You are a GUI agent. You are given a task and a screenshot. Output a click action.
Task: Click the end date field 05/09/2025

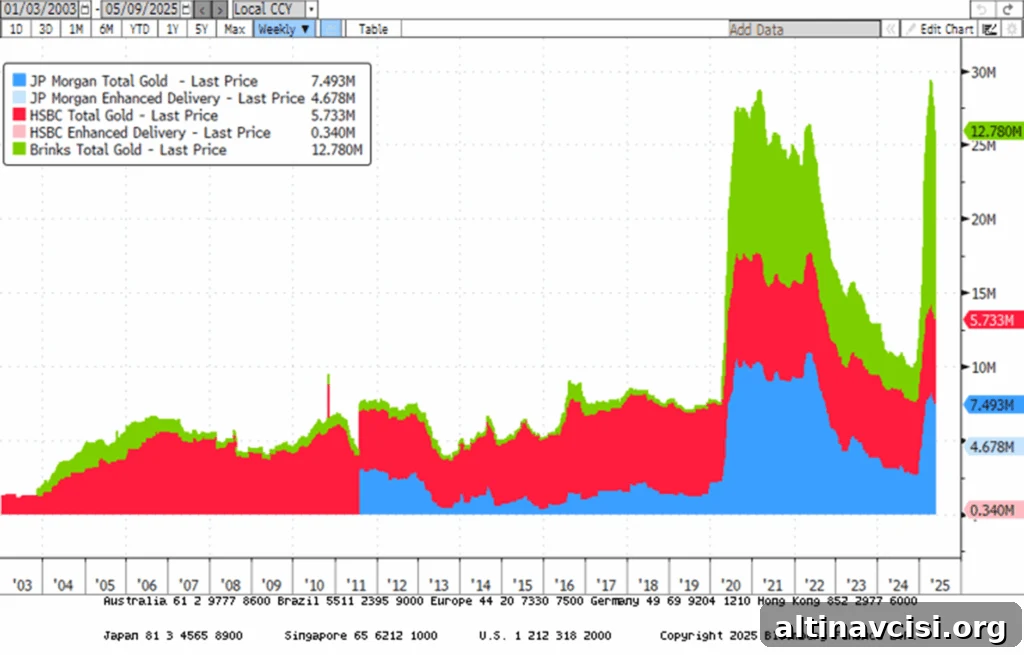tap(141, 9)
